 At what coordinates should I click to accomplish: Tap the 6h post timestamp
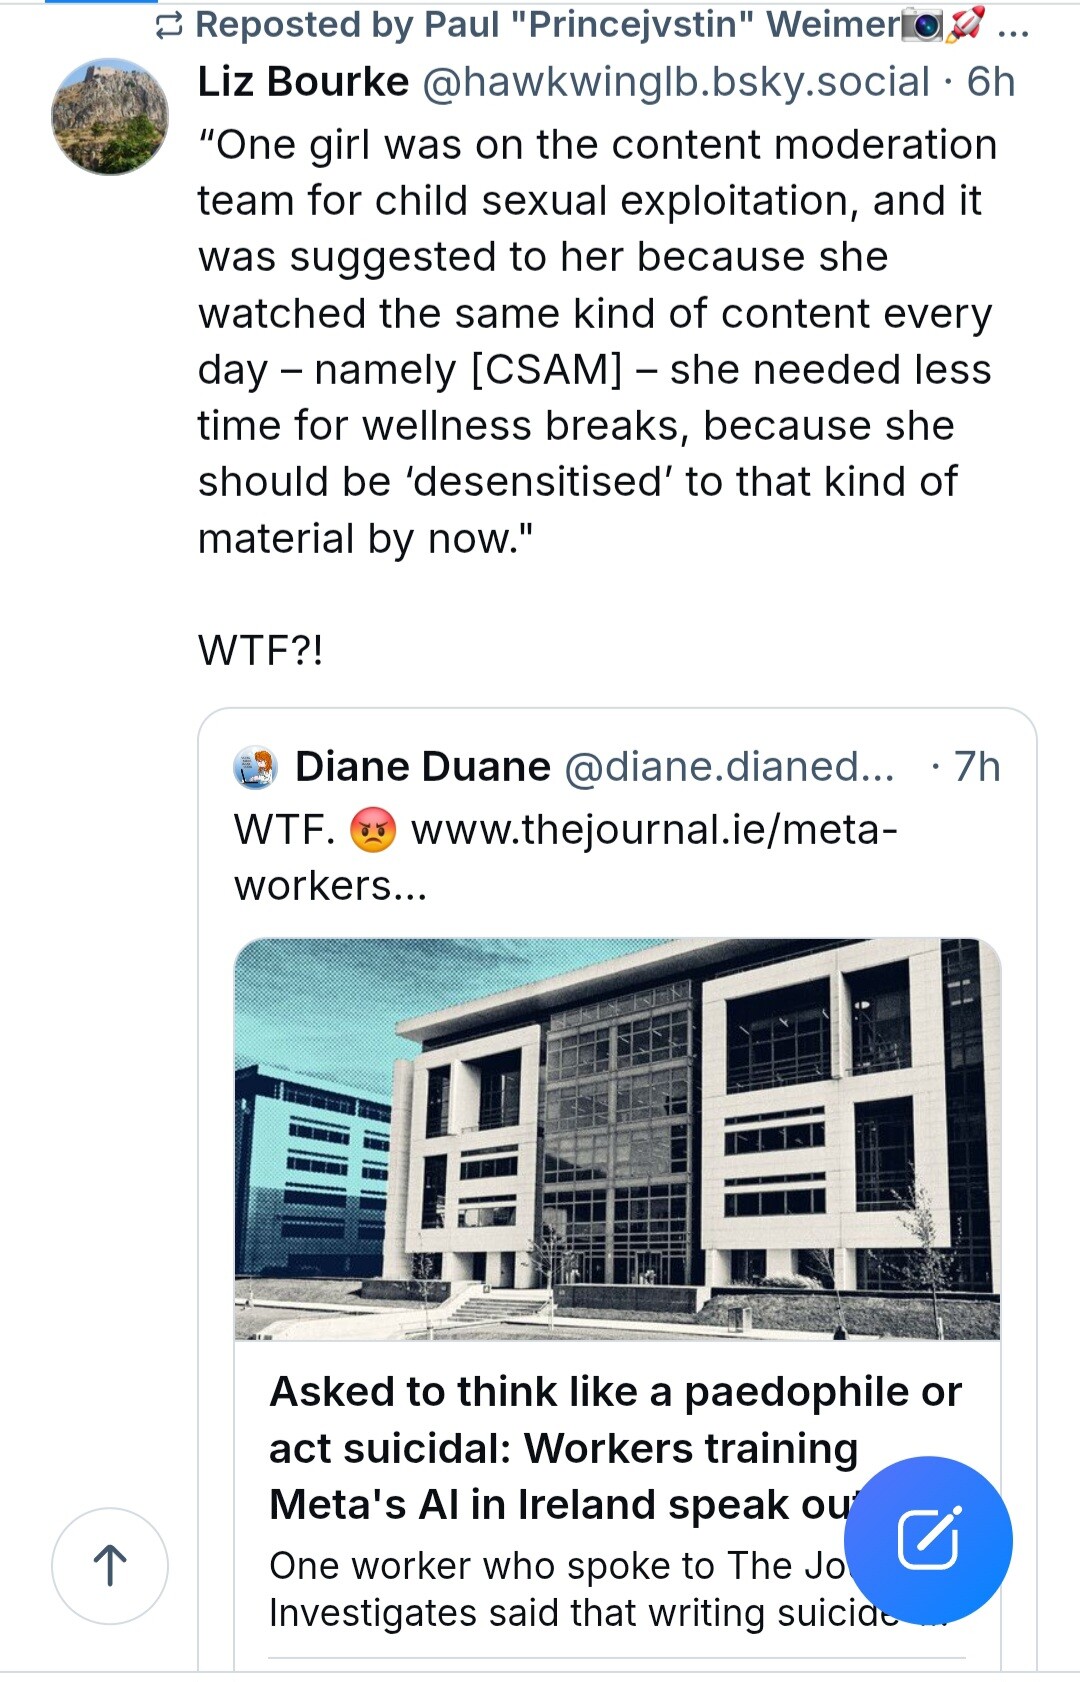pyautogui.click(x=990, y=82)
